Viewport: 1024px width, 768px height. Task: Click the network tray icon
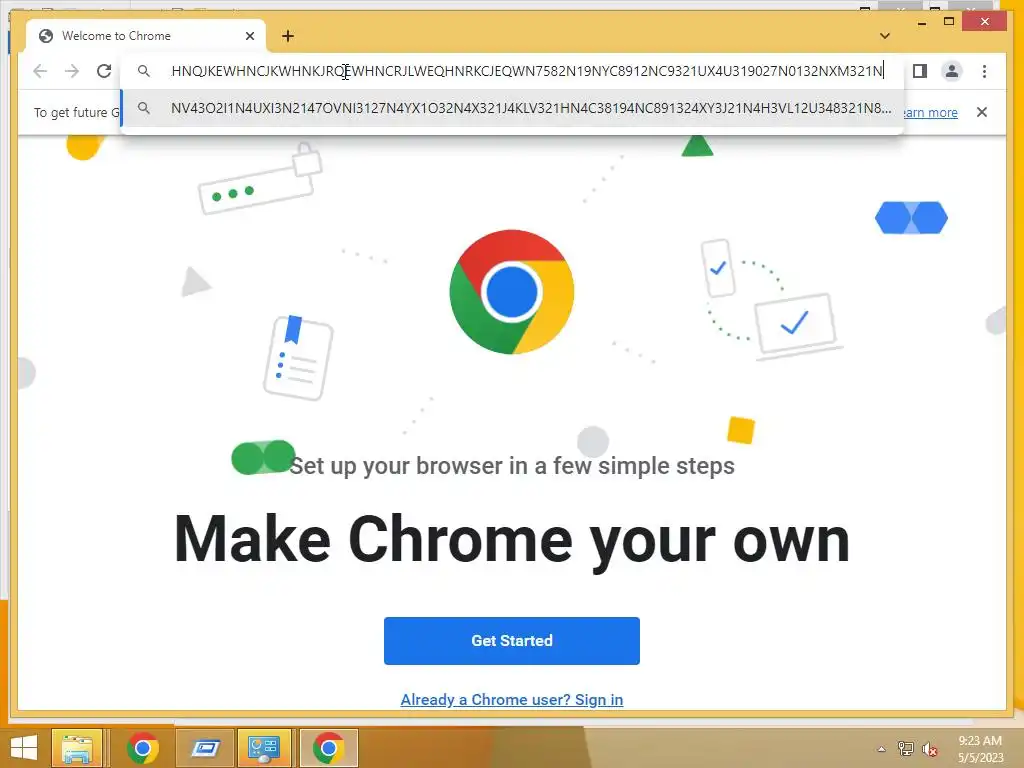click(906, 749)
